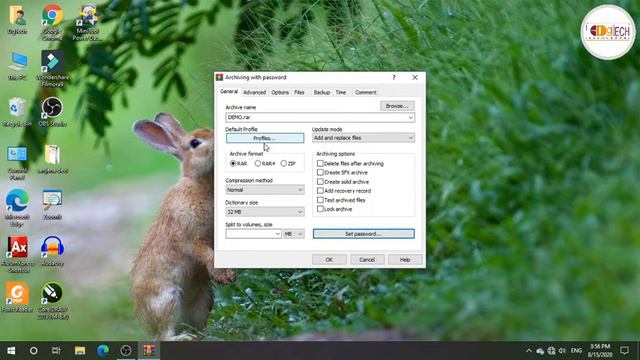The image size is (640, 360).
Task: Click the Browse... button
Action: [397, 106]
